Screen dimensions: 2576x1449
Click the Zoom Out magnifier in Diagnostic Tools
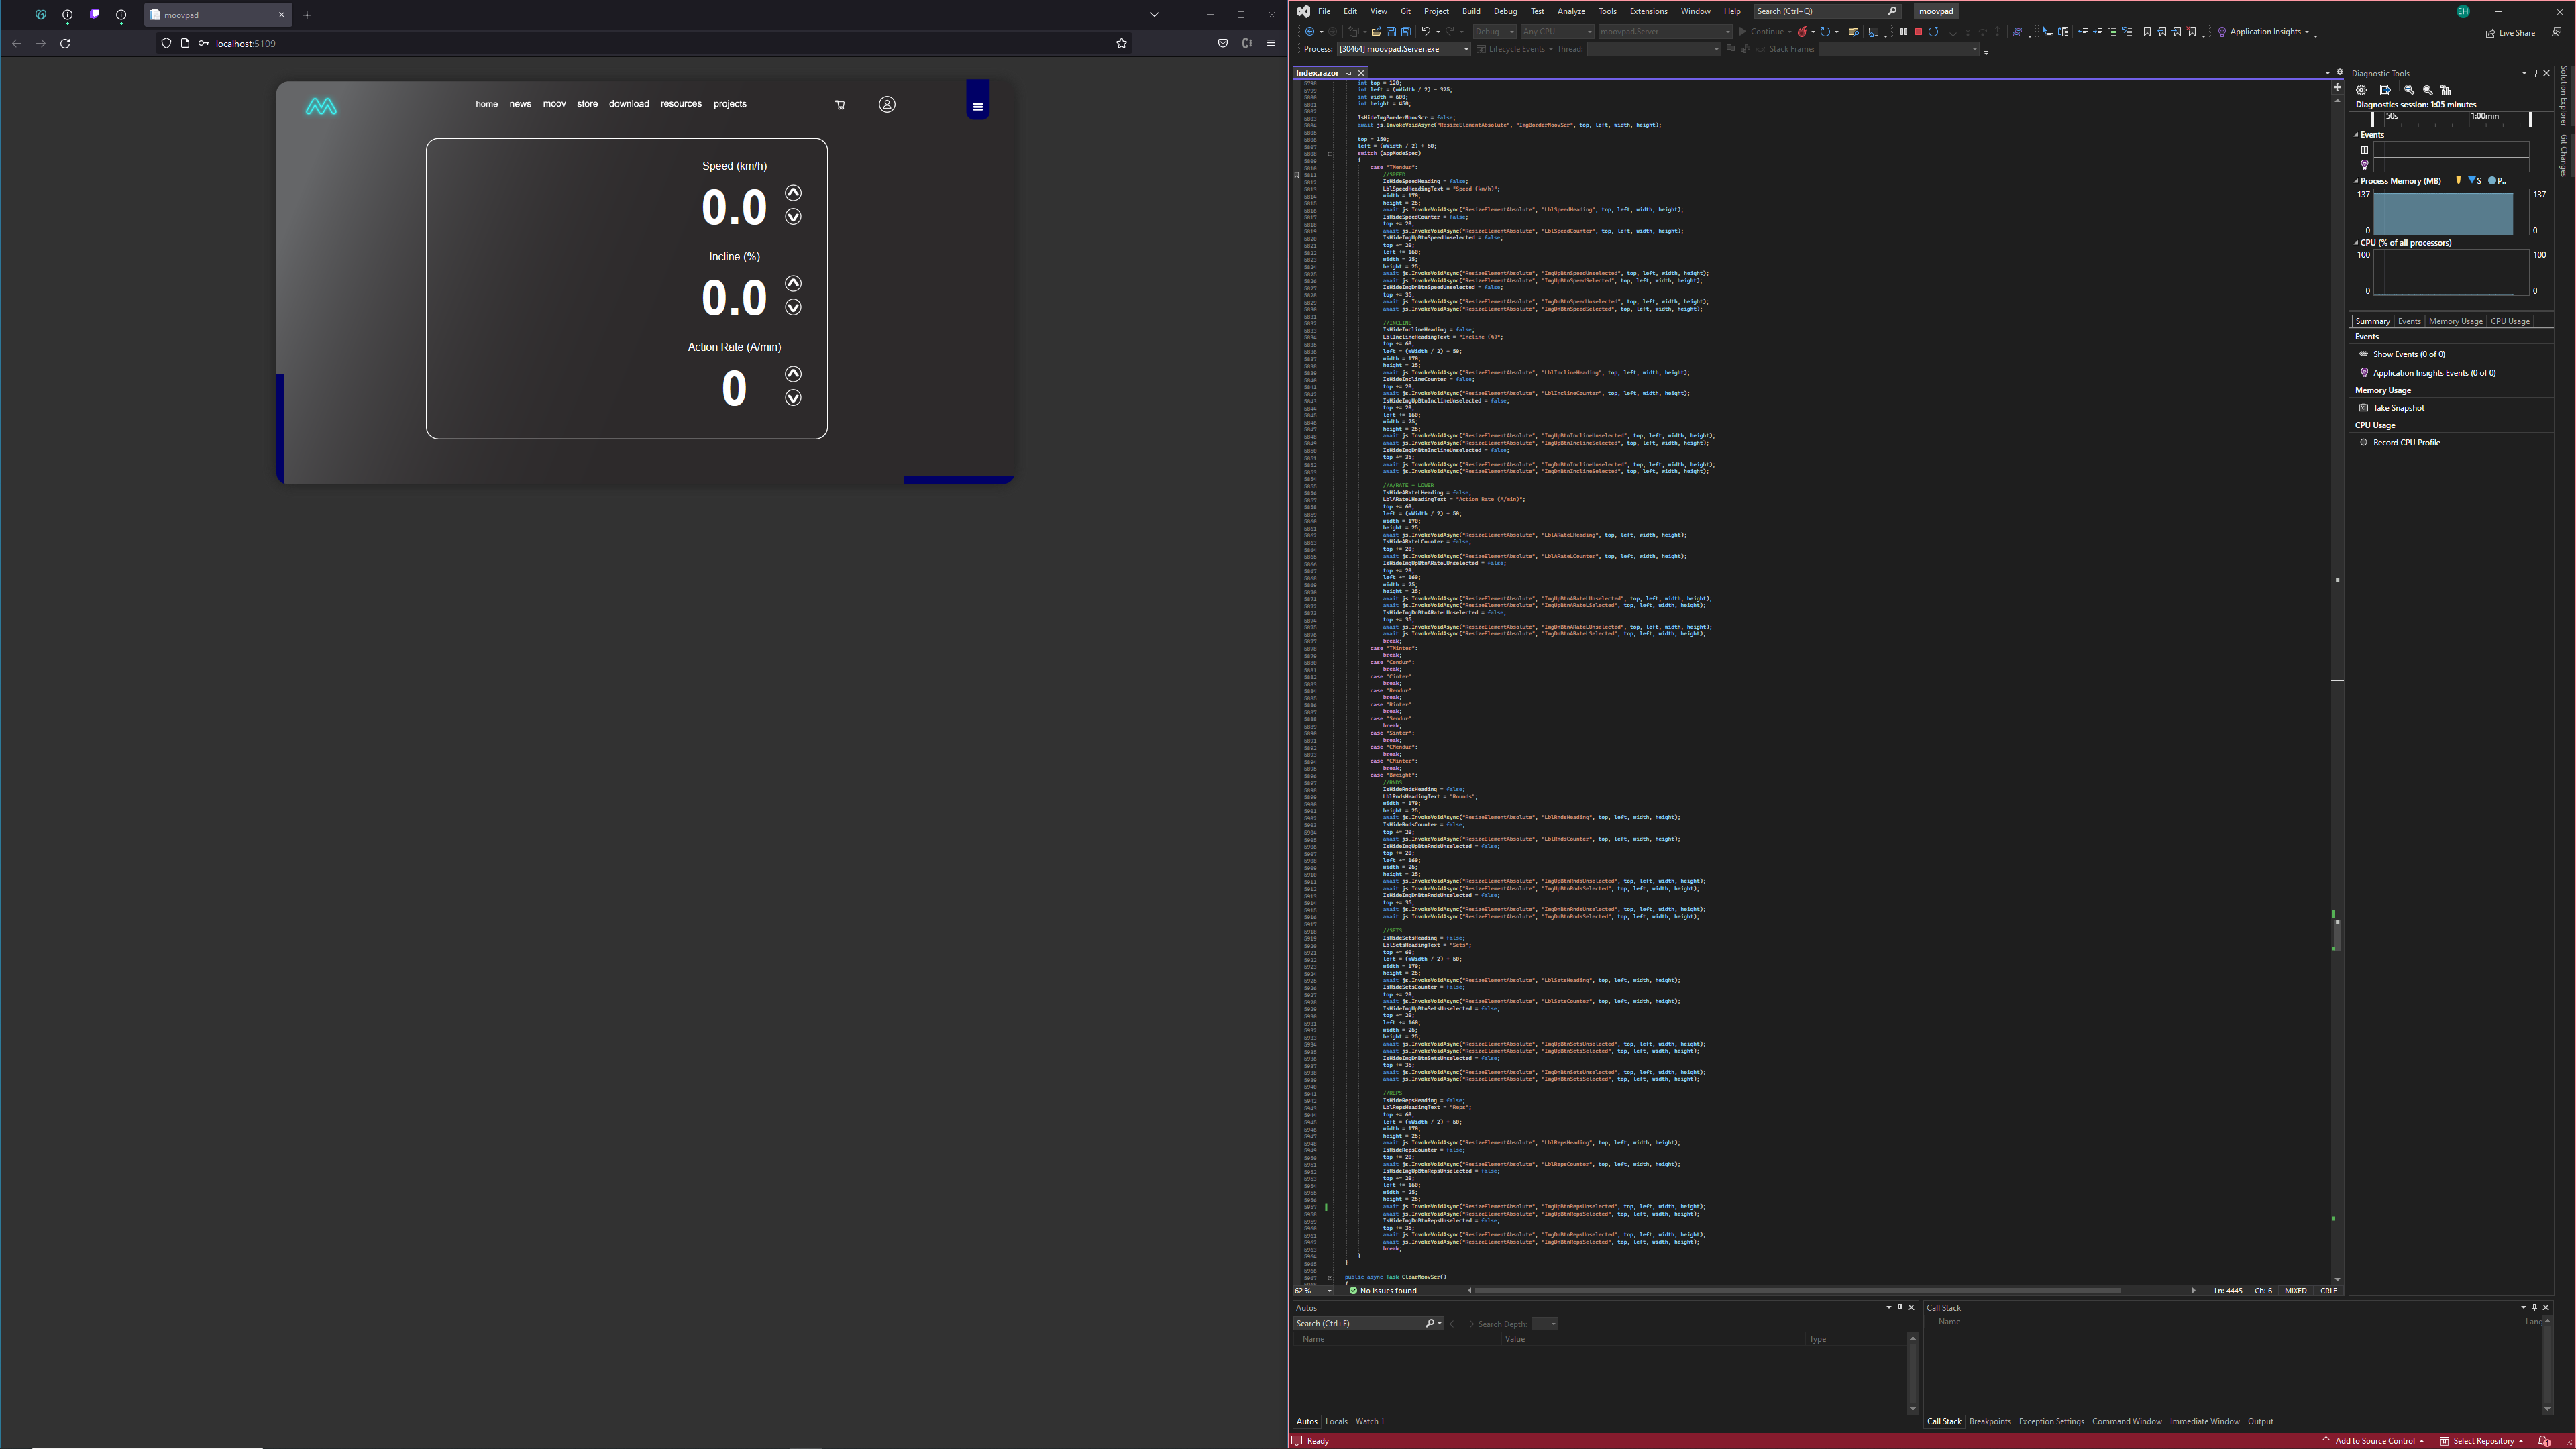click(2428, 90)
